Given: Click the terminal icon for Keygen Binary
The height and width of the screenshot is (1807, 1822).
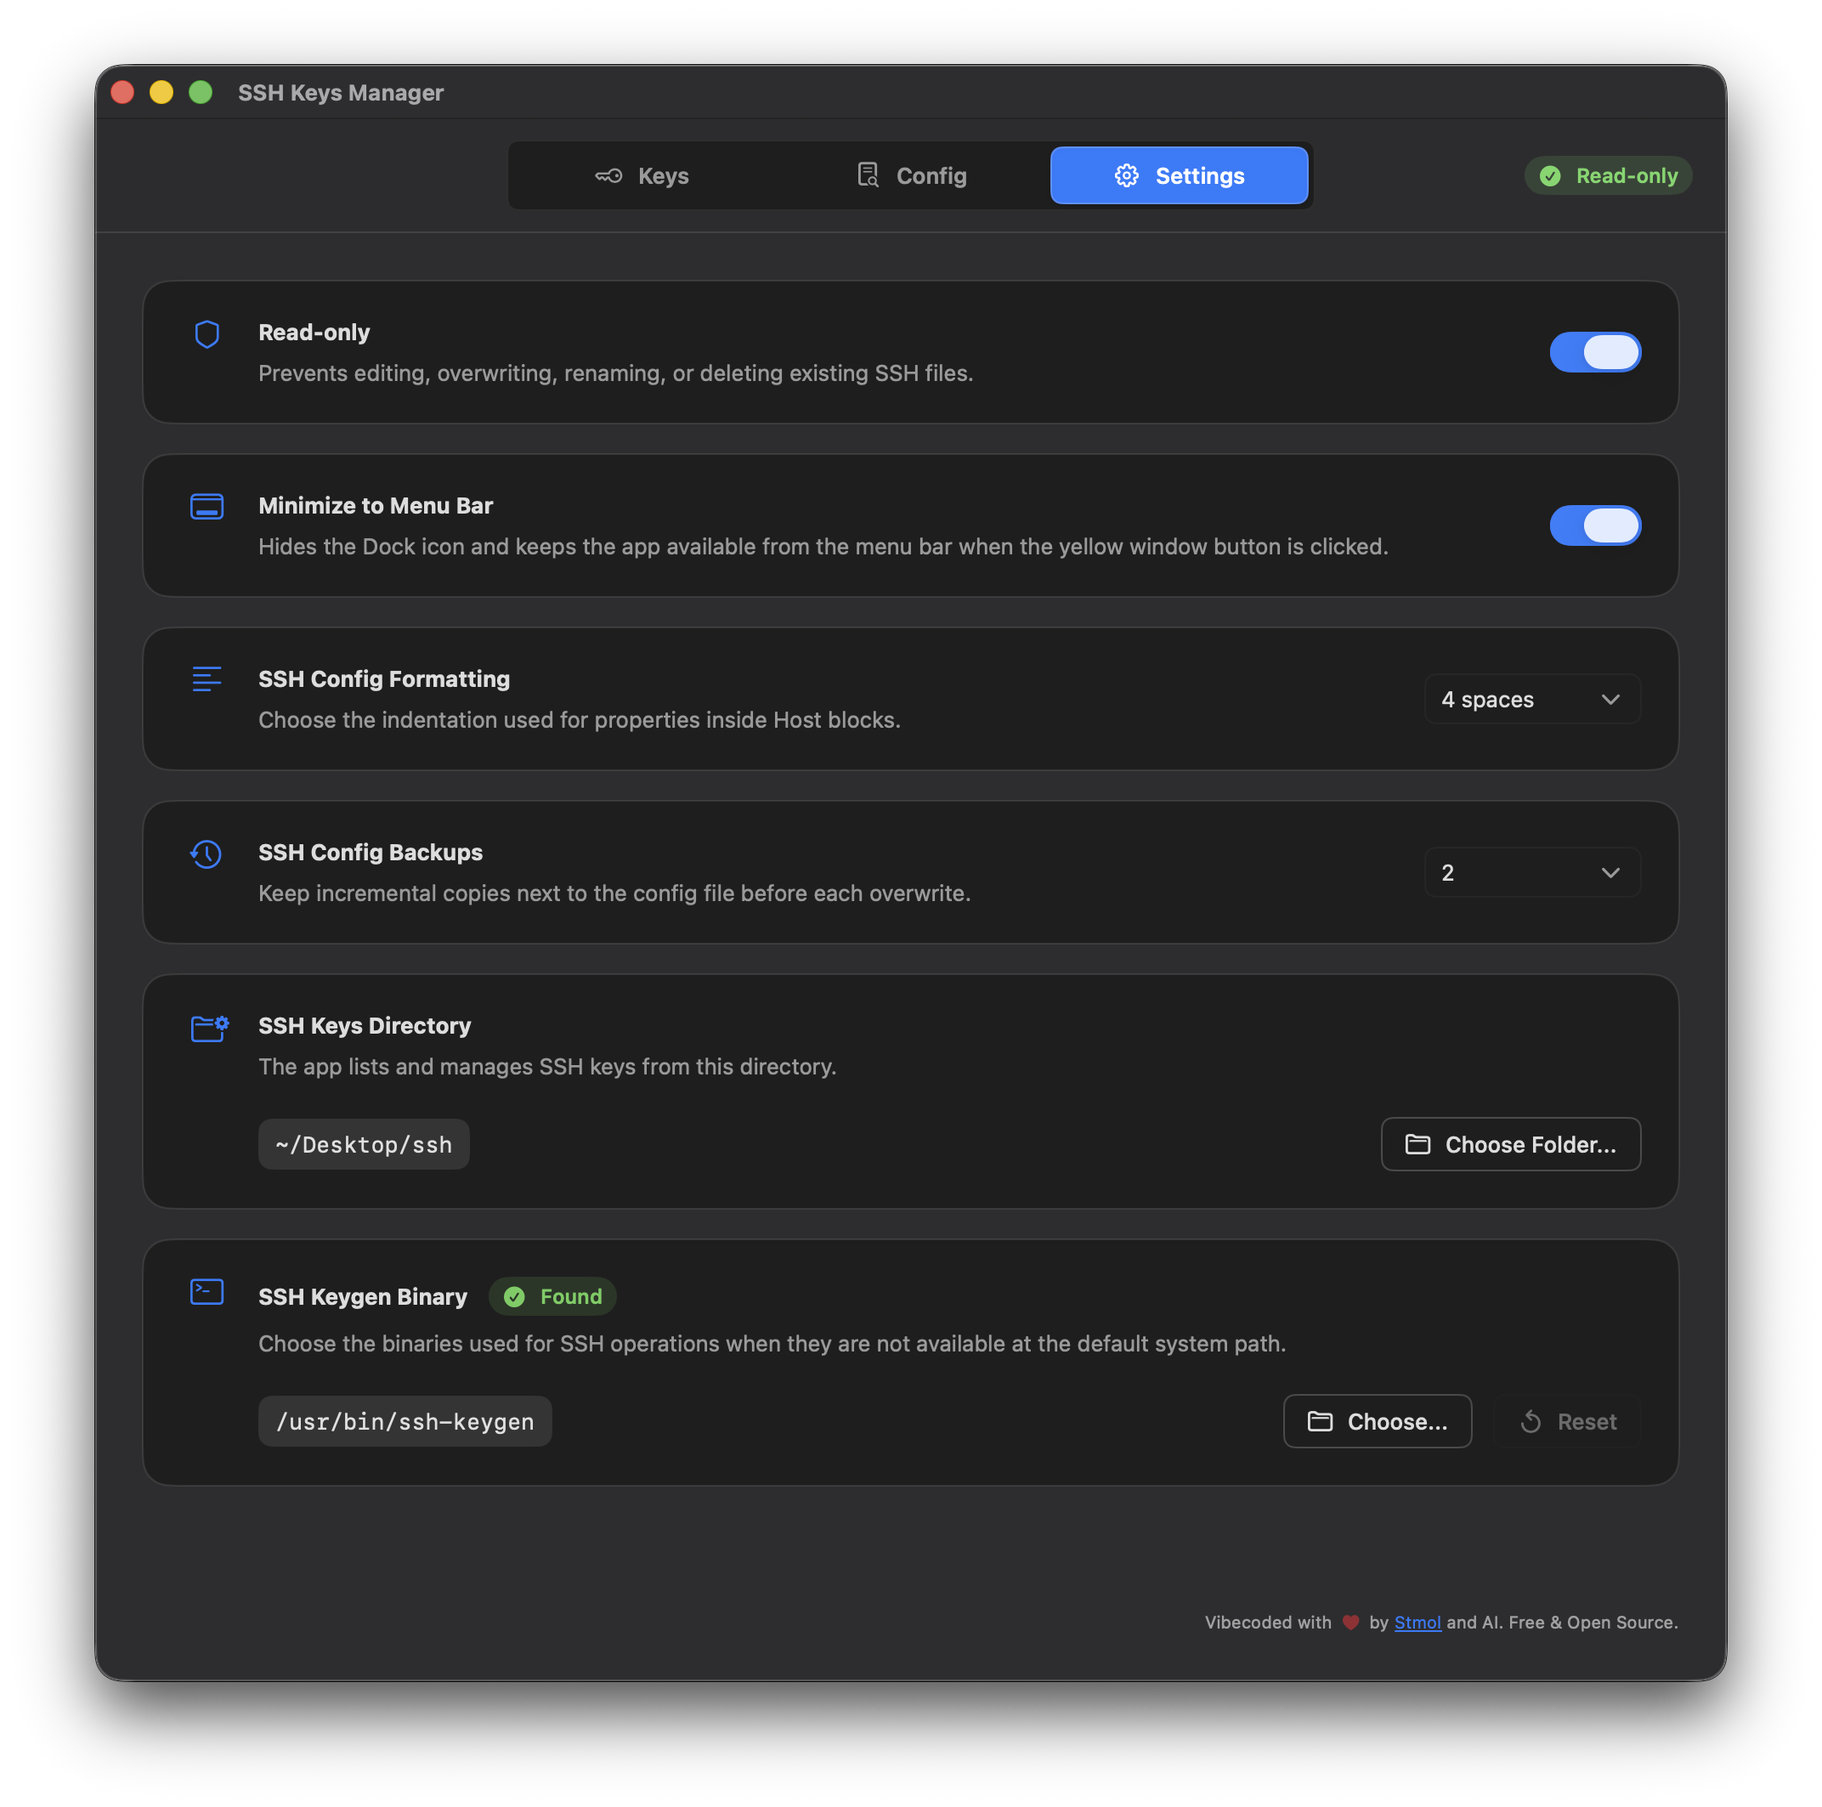Looking at the screenshot, I should [207, 1292].
